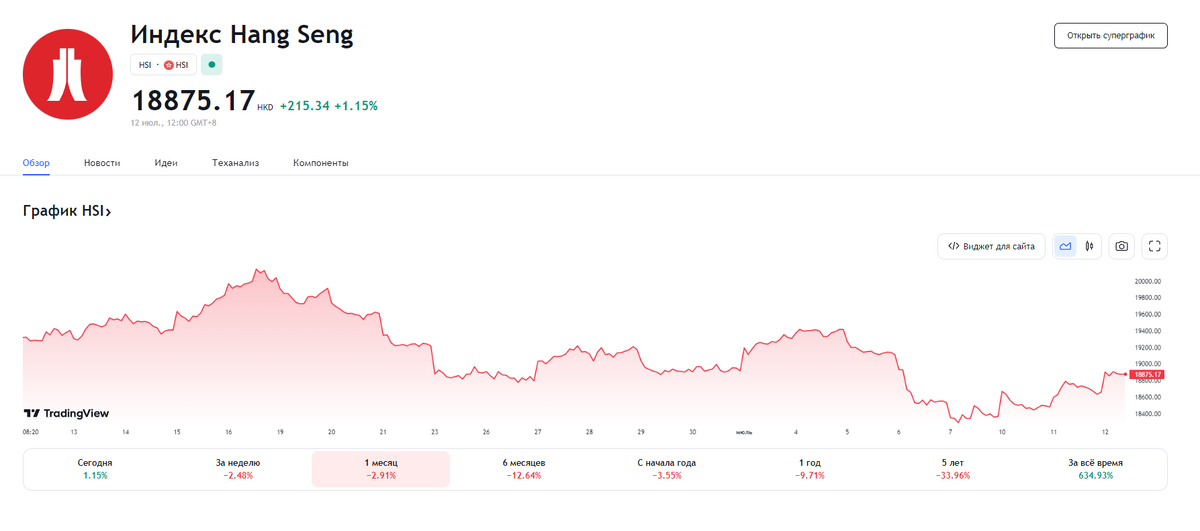Select the '6 месяцев' time range
The image size is (1200, 531).
point(523,469)
